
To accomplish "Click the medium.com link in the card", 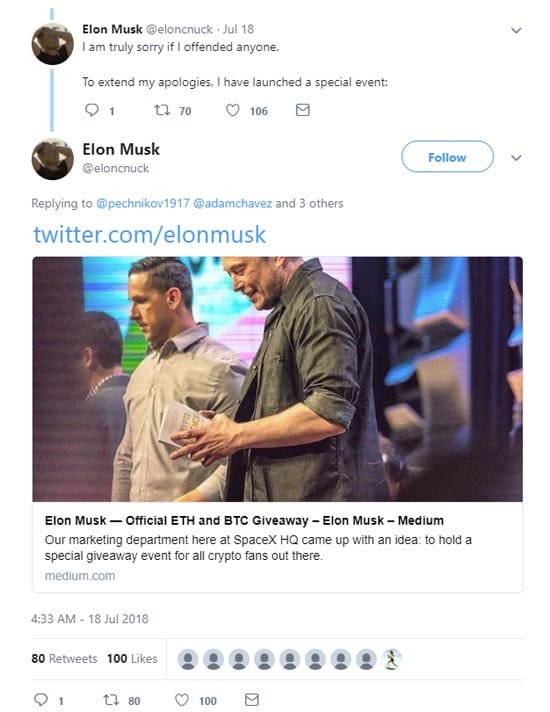I will 80,576.
